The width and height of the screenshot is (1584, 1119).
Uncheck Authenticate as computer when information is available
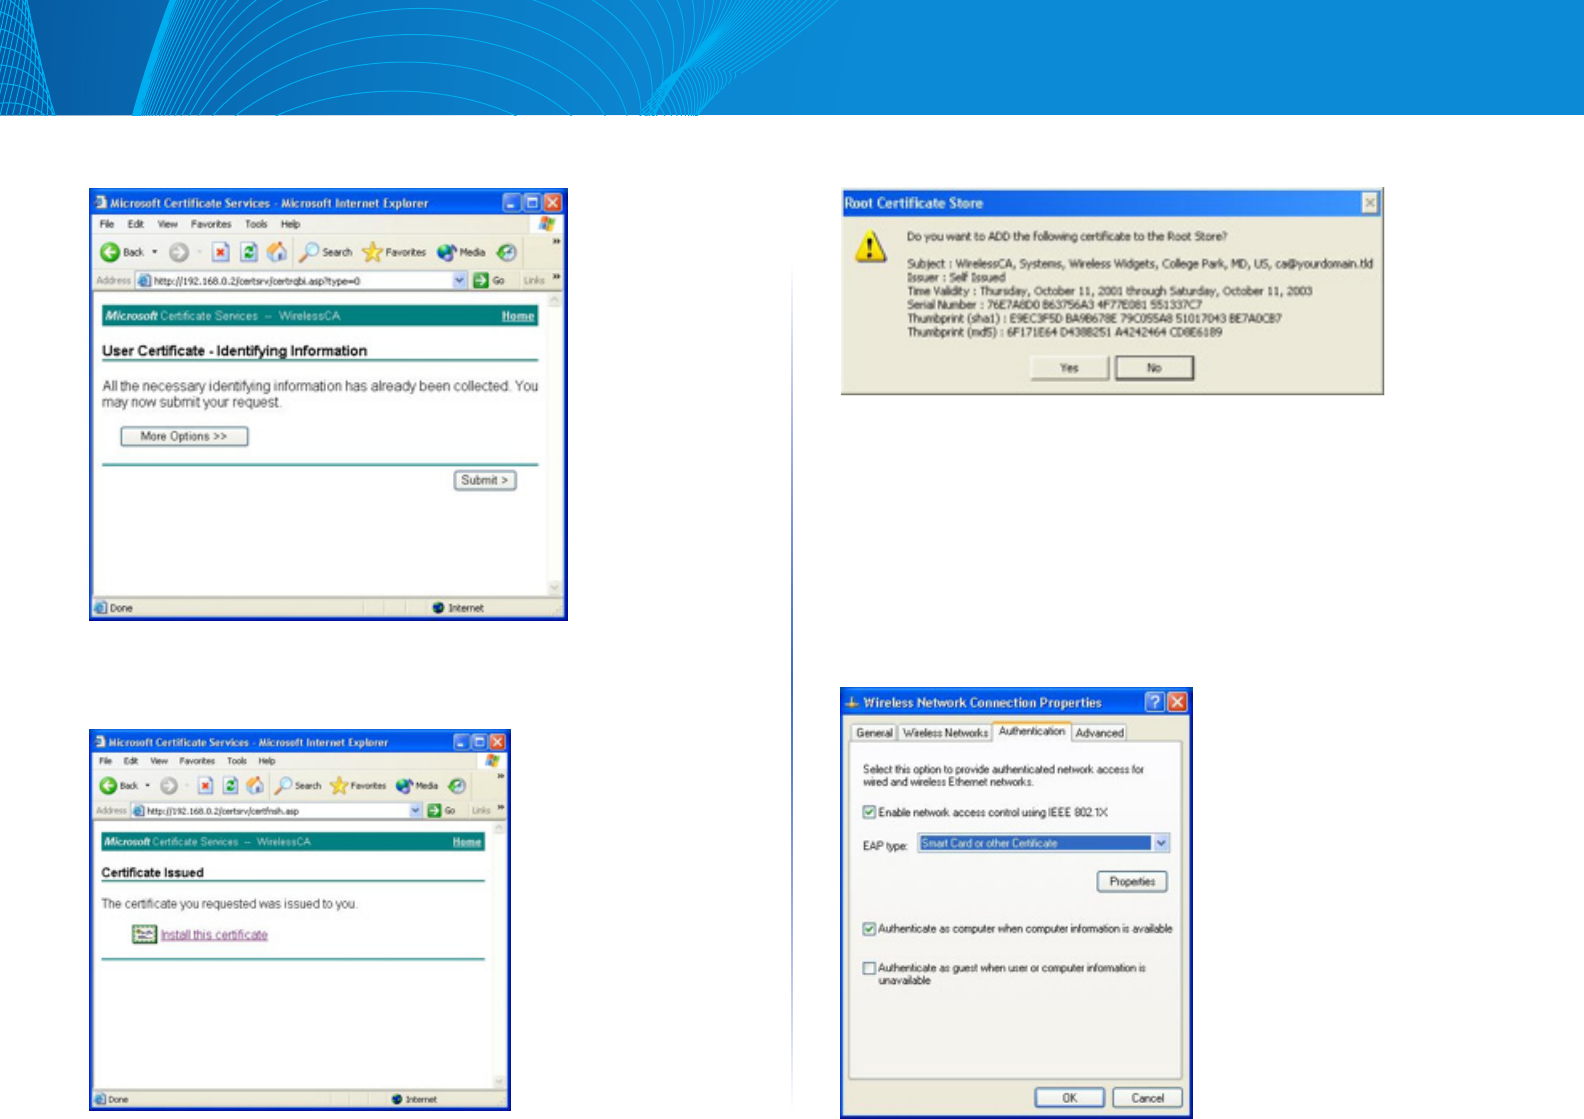[870, 929]
